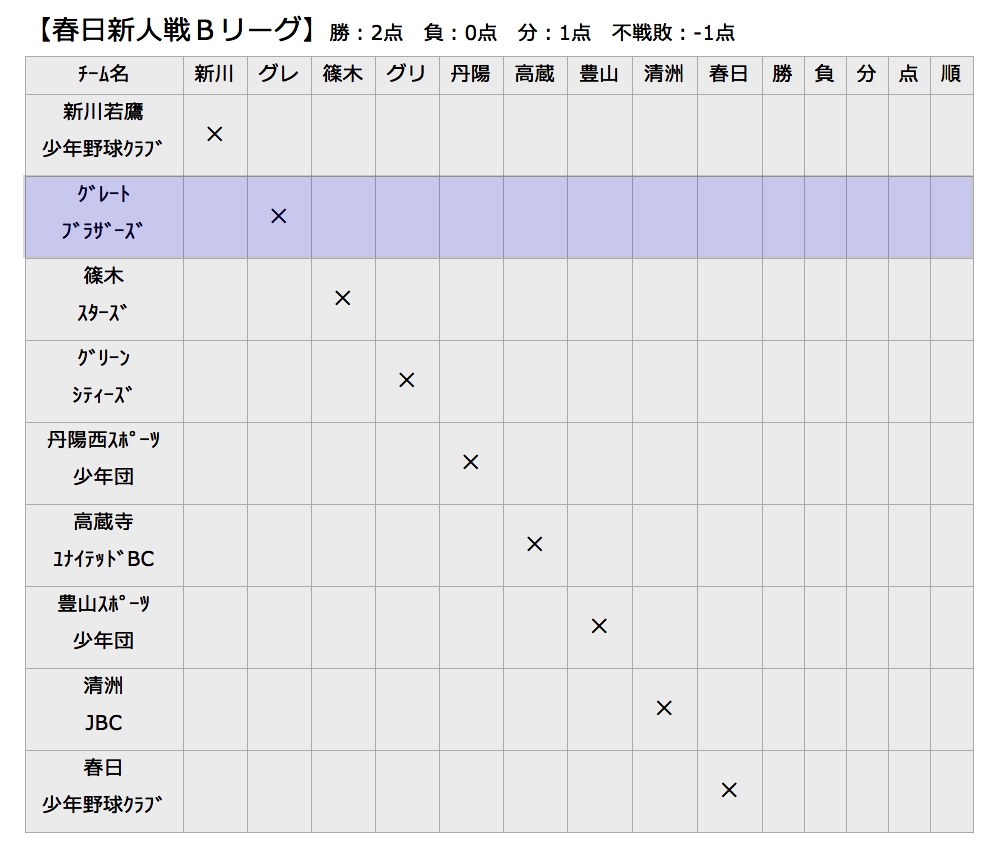Click the グリ column header
Screen dimensions: 1000x862
[x=407, y=75]
